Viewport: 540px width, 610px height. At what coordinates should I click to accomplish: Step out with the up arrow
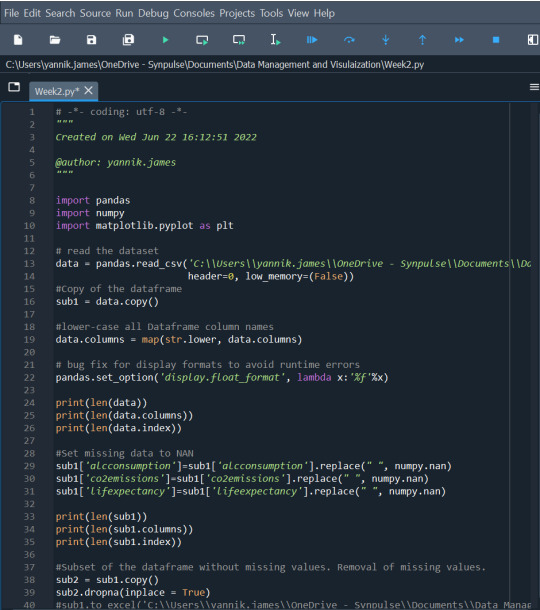point(423,40)
